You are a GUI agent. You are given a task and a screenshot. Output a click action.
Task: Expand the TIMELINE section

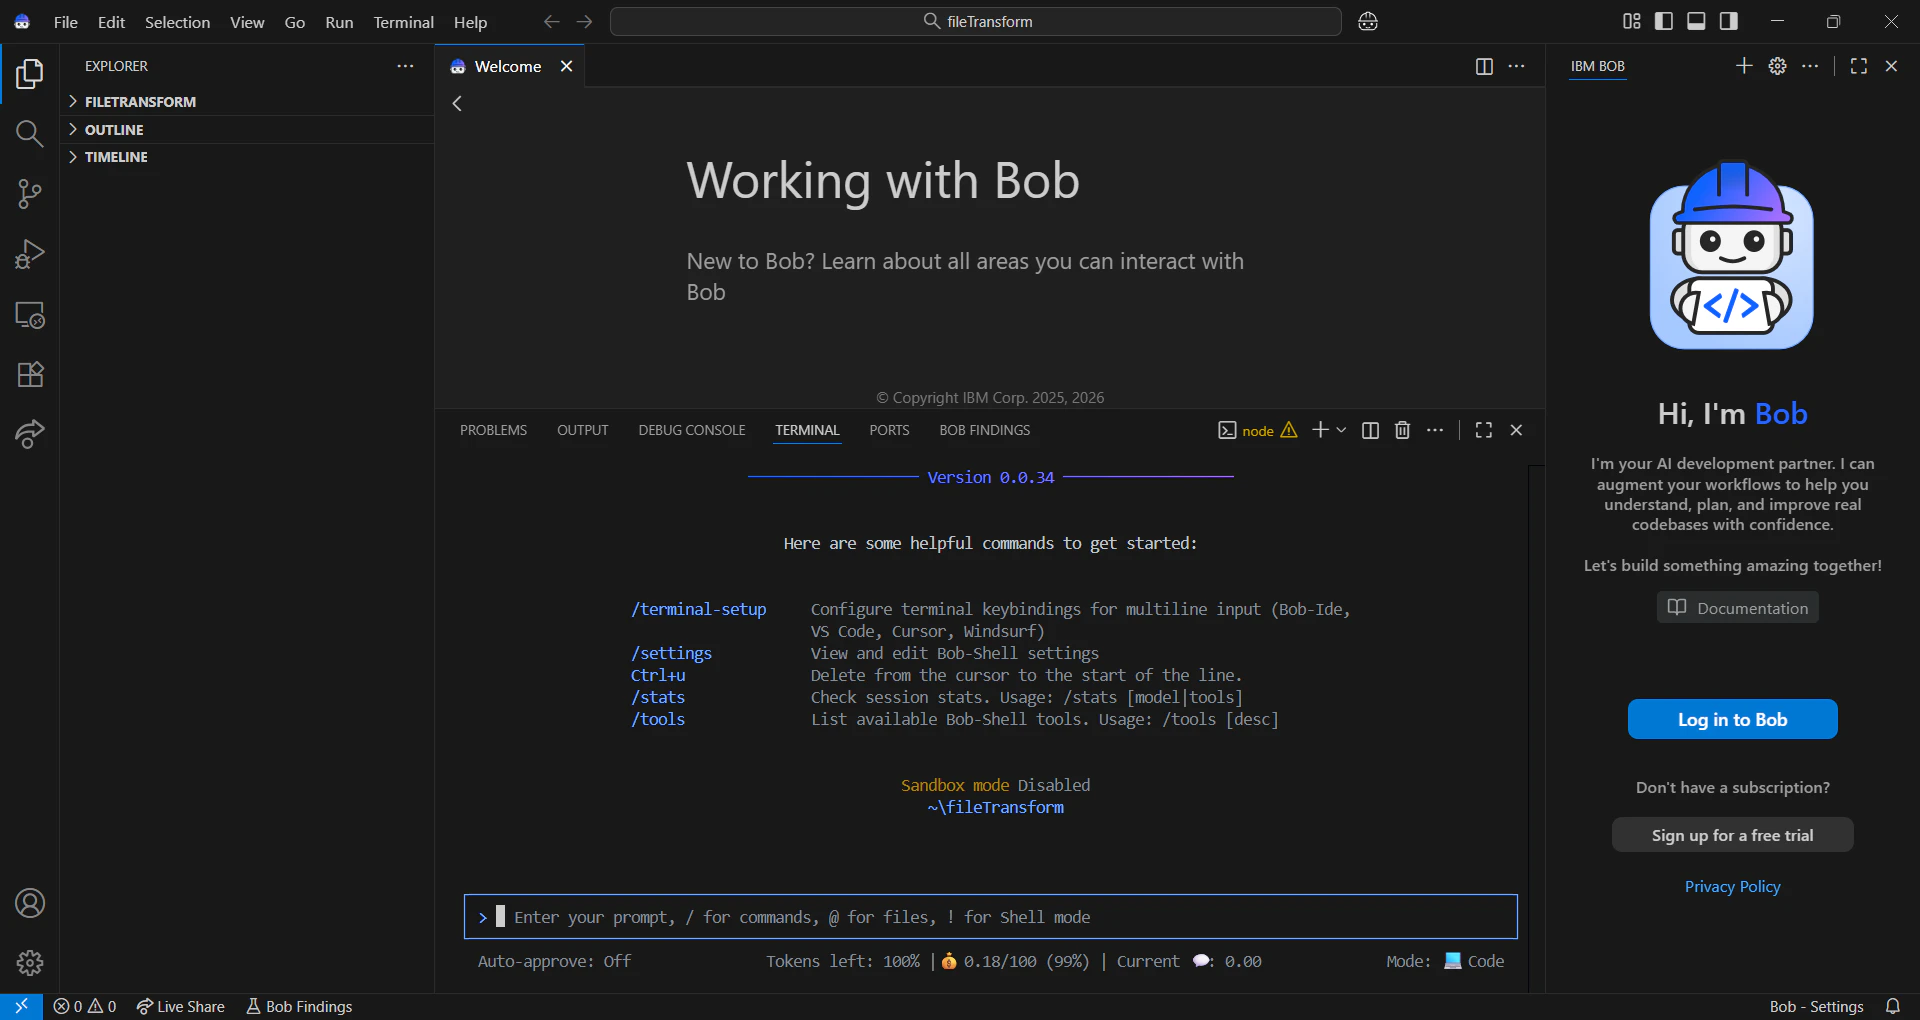(x=247, y=157)
